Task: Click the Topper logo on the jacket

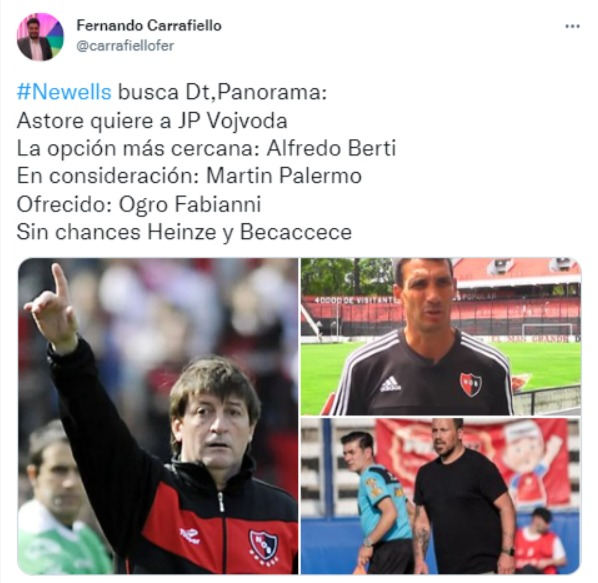Action: point(190,536)
